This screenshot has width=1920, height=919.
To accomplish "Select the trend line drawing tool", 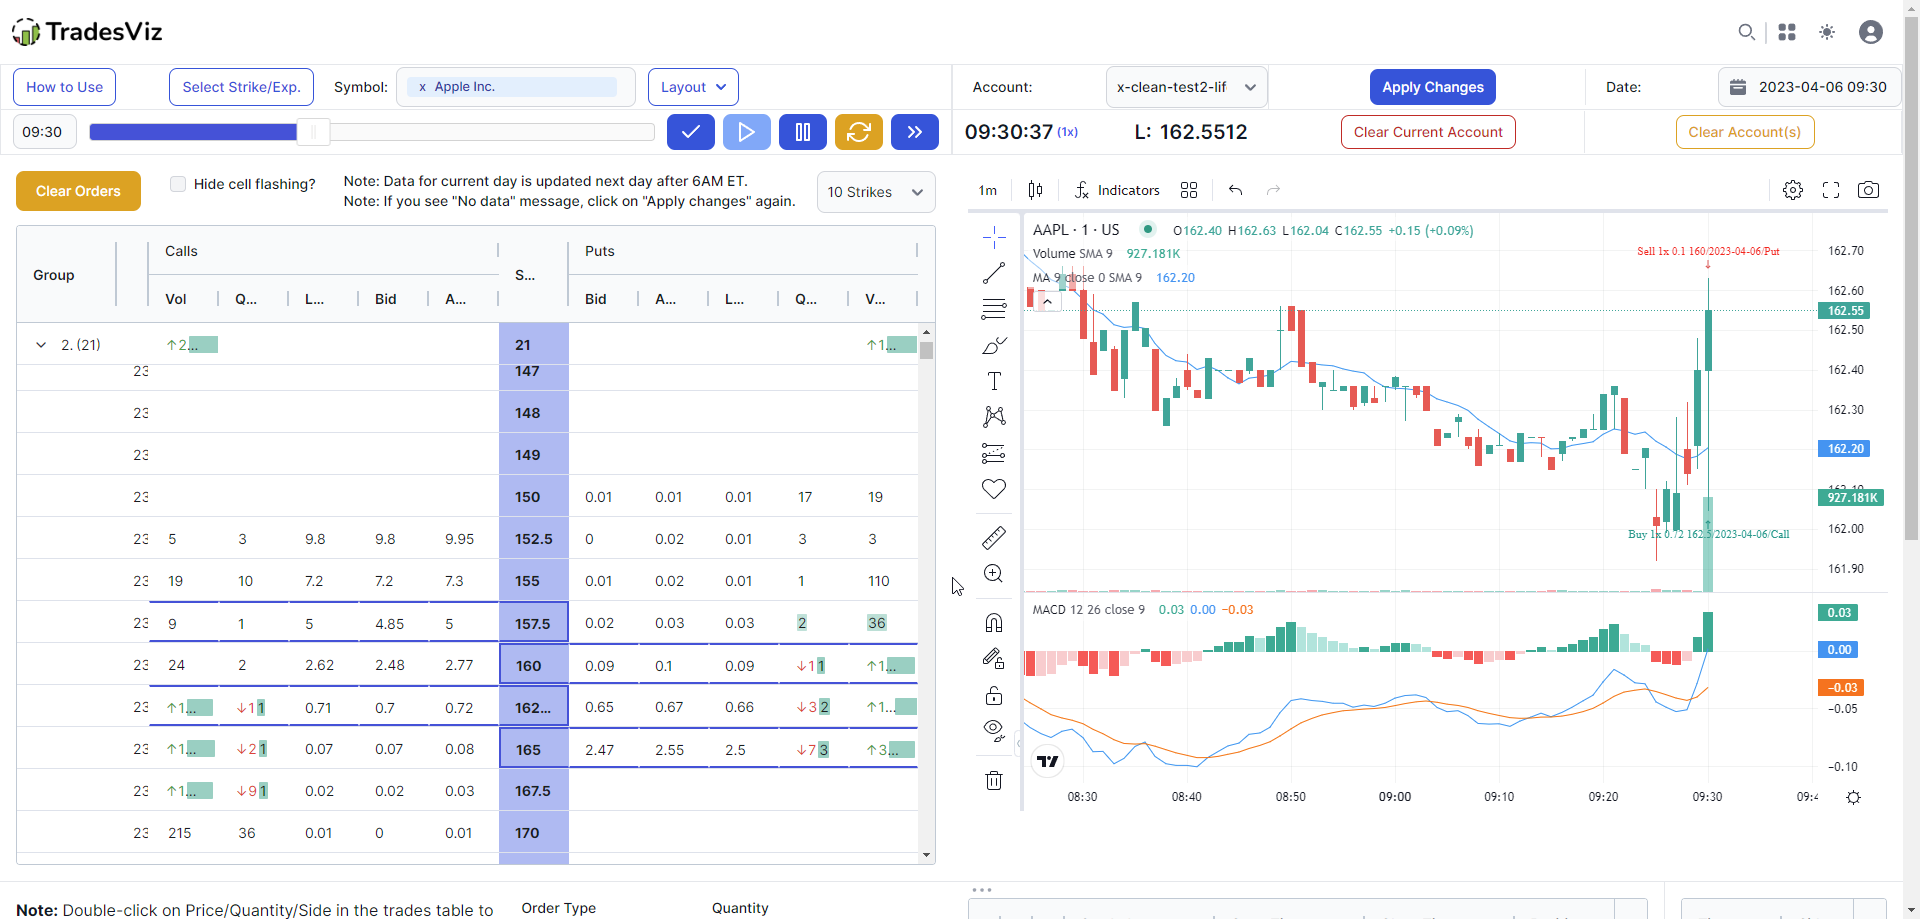I will click(x=993, y=273).
